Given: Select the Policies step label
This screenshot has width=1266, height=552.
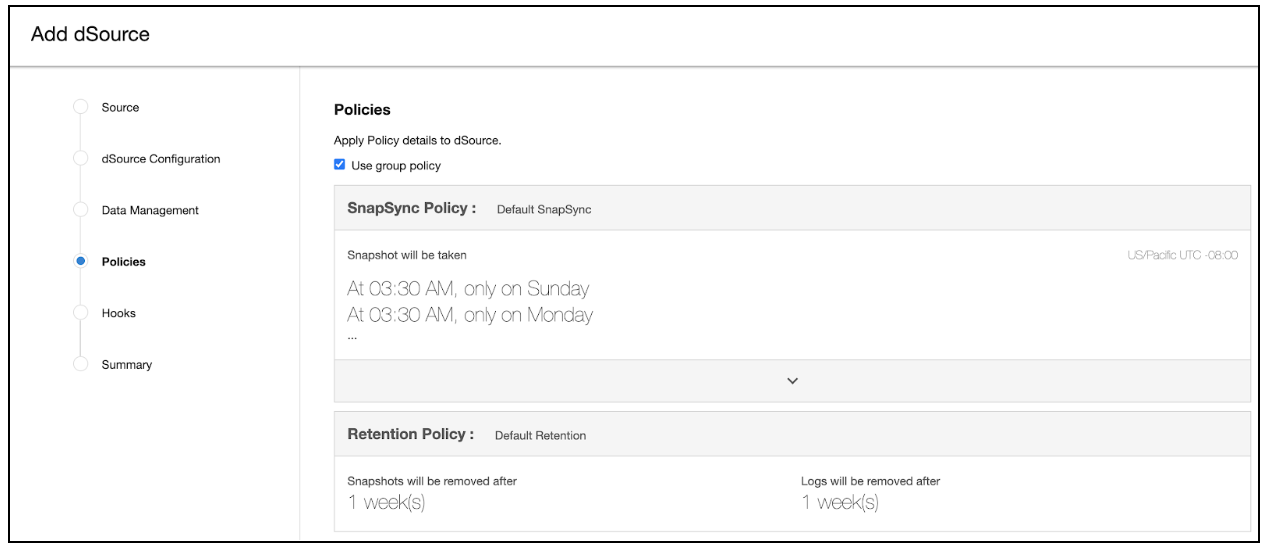Looking at the screenshot, I should (x=124, y=262).
